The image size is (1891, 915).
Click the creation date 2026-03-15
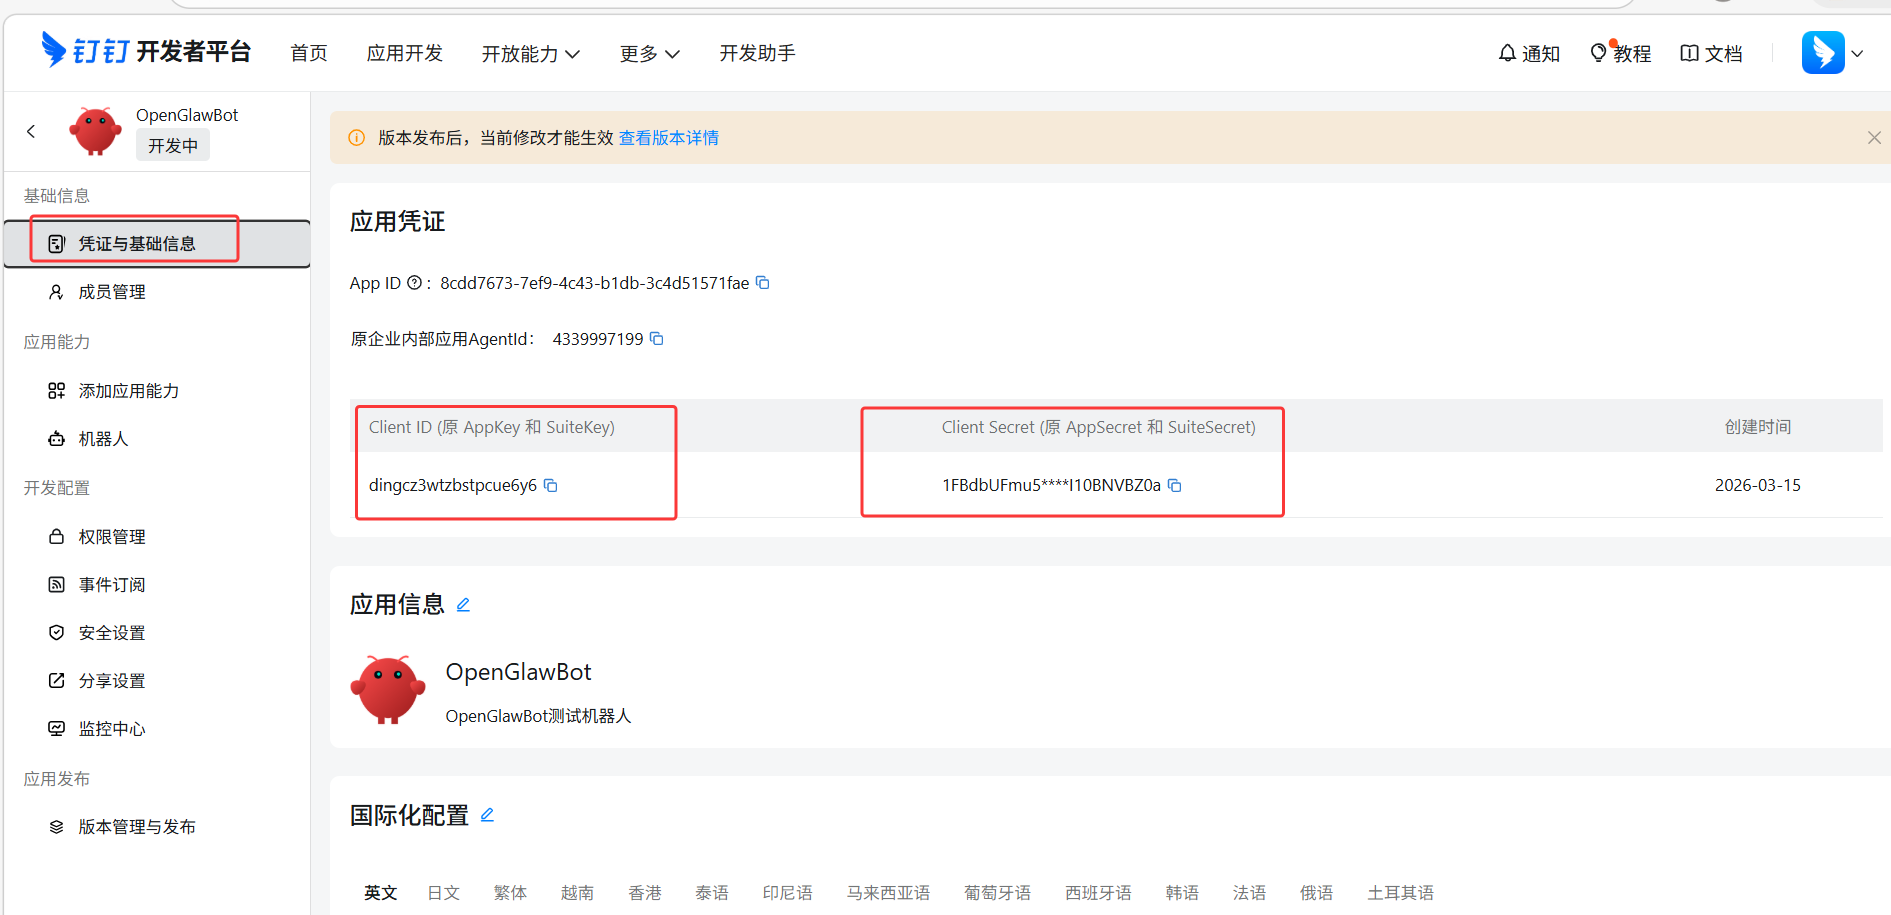(x=1757, y=485)
